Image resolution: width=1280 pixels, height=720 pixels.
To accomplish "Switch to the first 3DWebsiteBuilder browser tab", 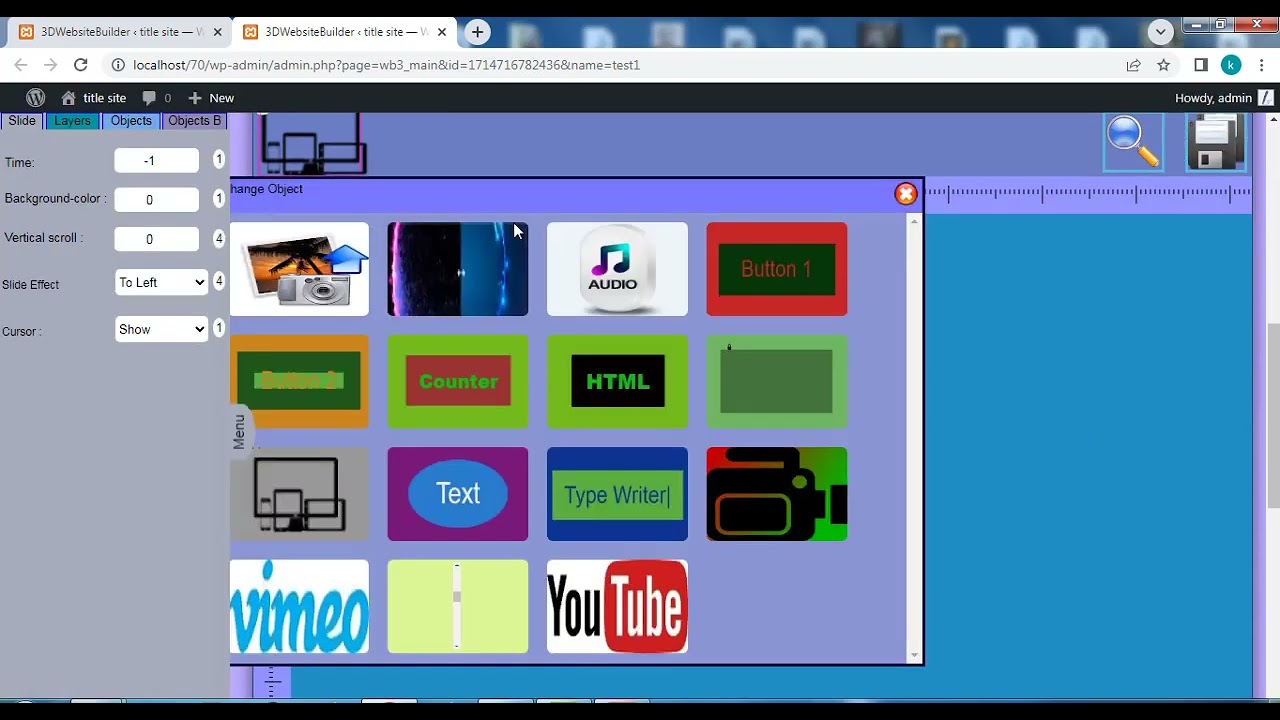I will 120,32.
